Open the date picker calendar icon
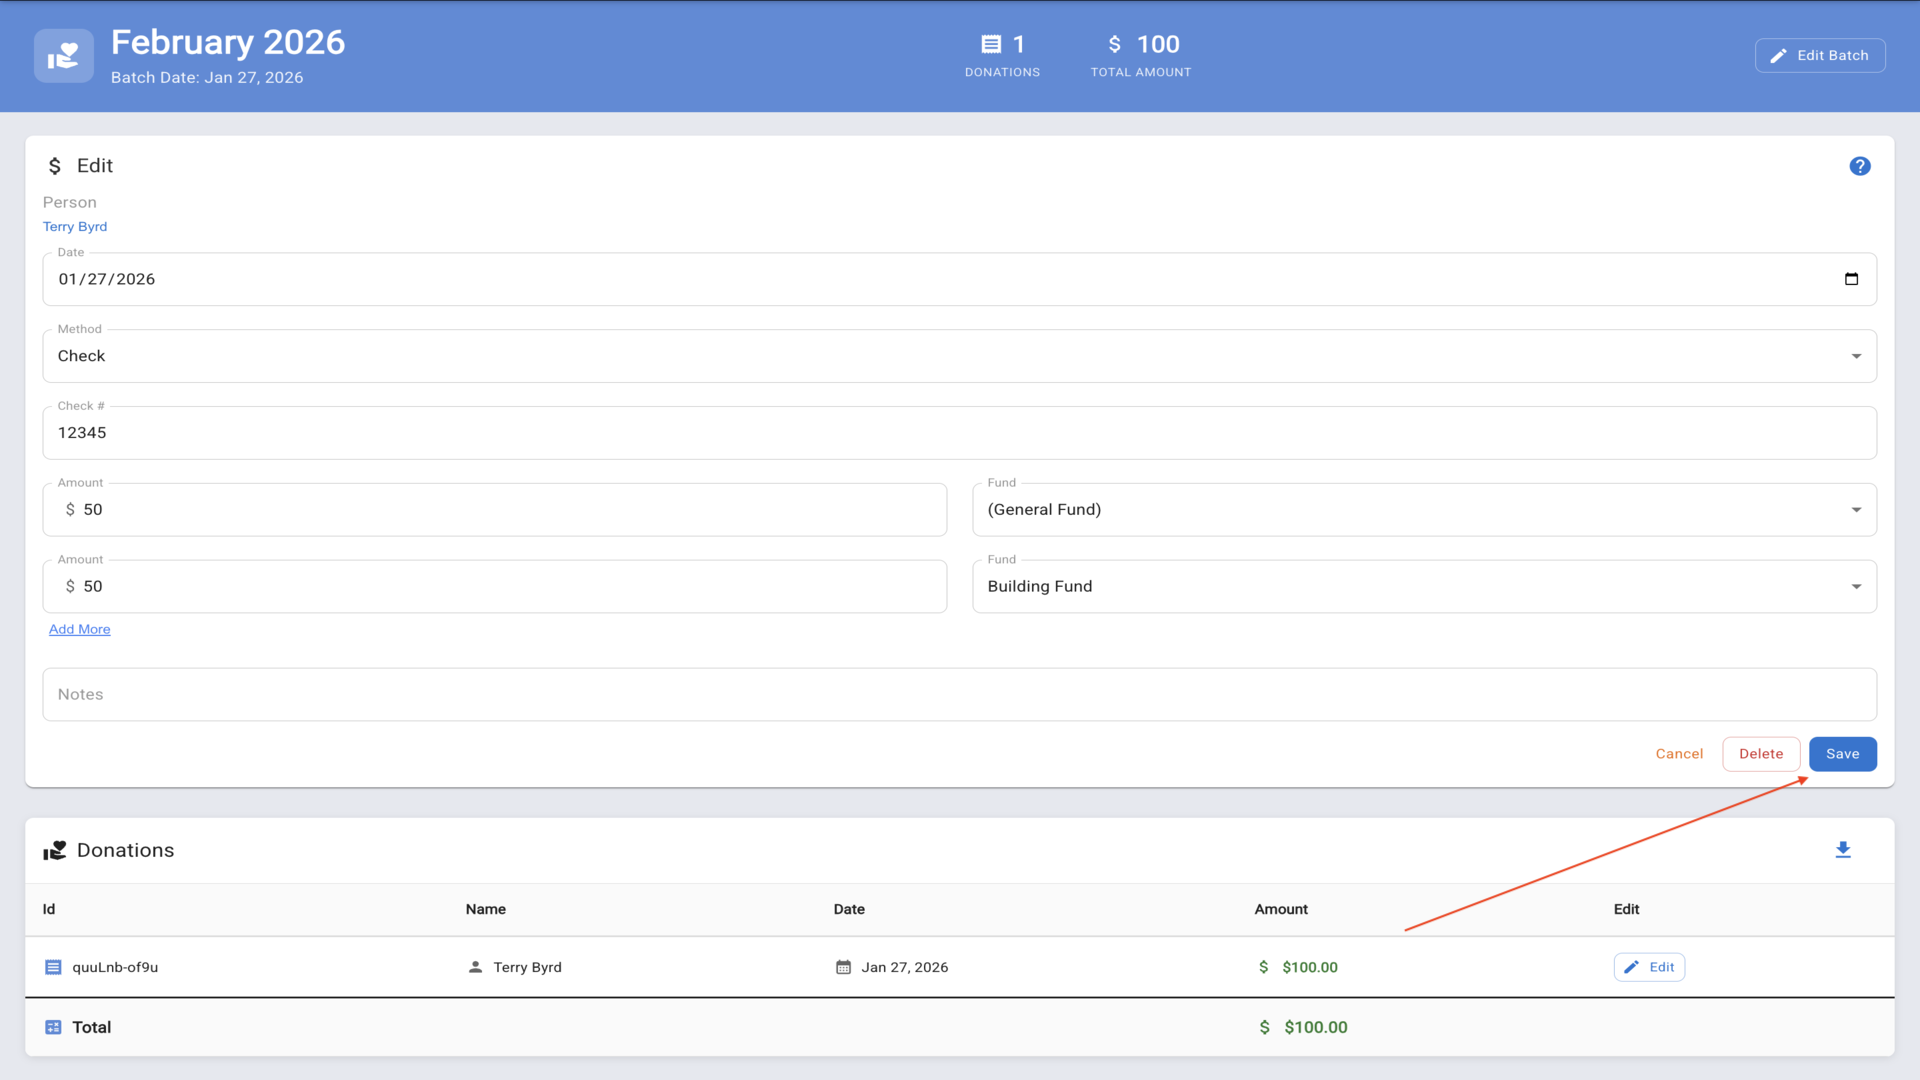Screen dimensions: 1920x1080 point(1851,279)
